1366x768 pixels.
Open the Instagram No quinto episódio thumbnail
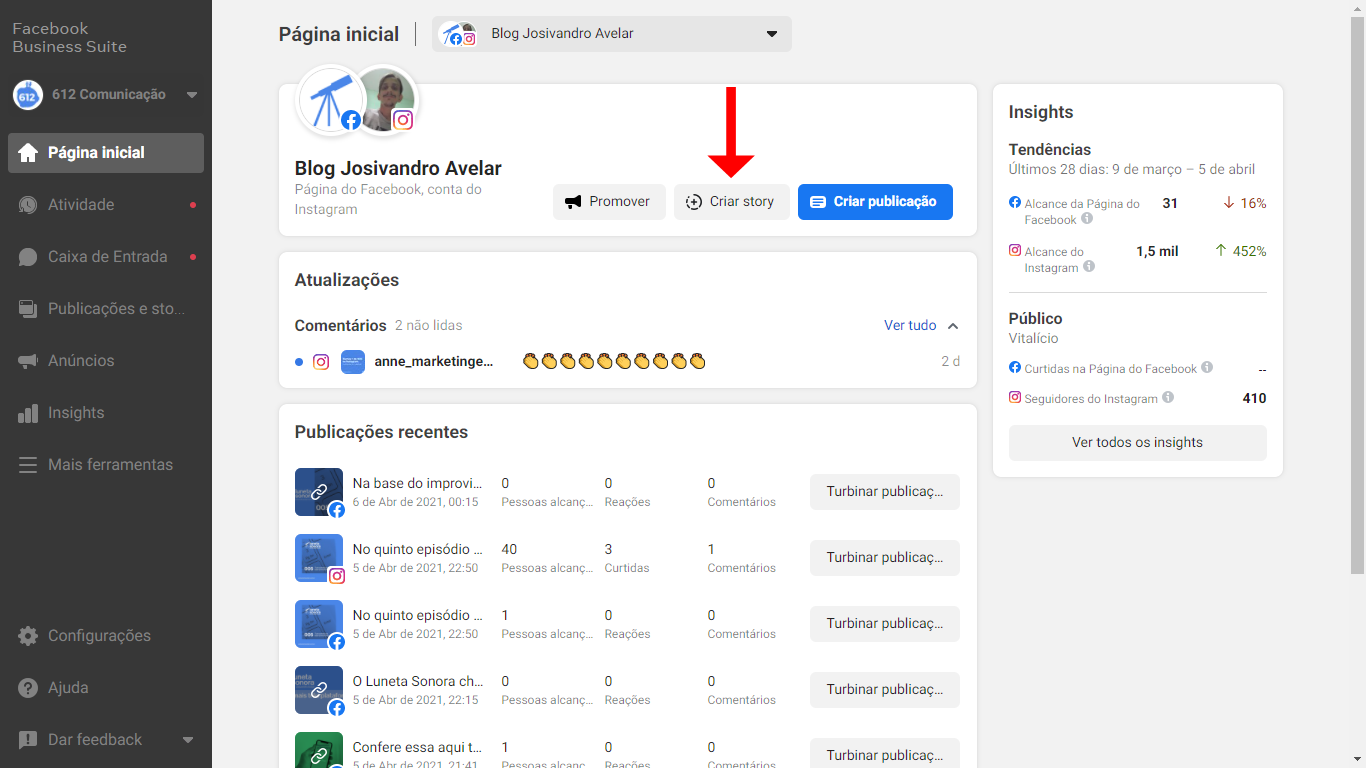point(319,558)
